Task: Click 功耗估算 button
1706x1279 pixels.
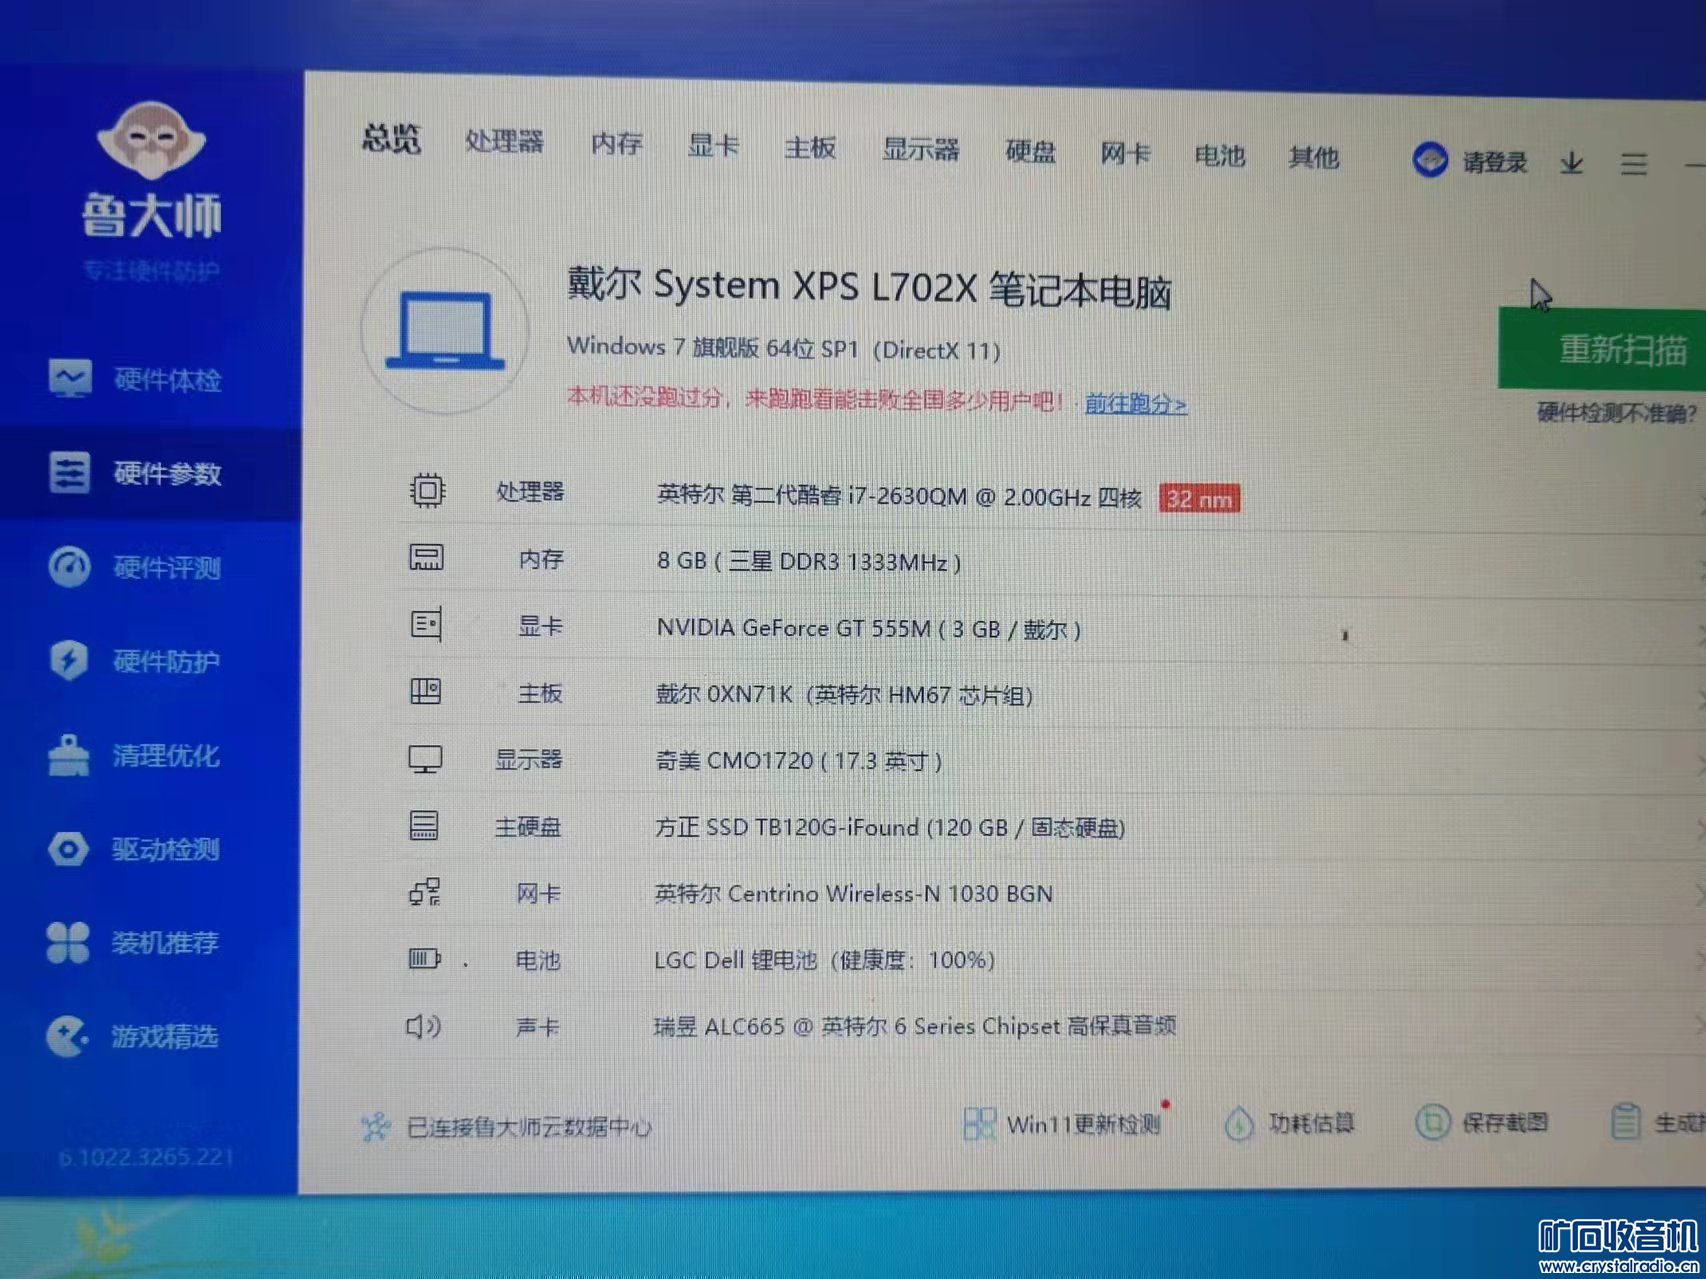Action: (x=1290, y=1123)
